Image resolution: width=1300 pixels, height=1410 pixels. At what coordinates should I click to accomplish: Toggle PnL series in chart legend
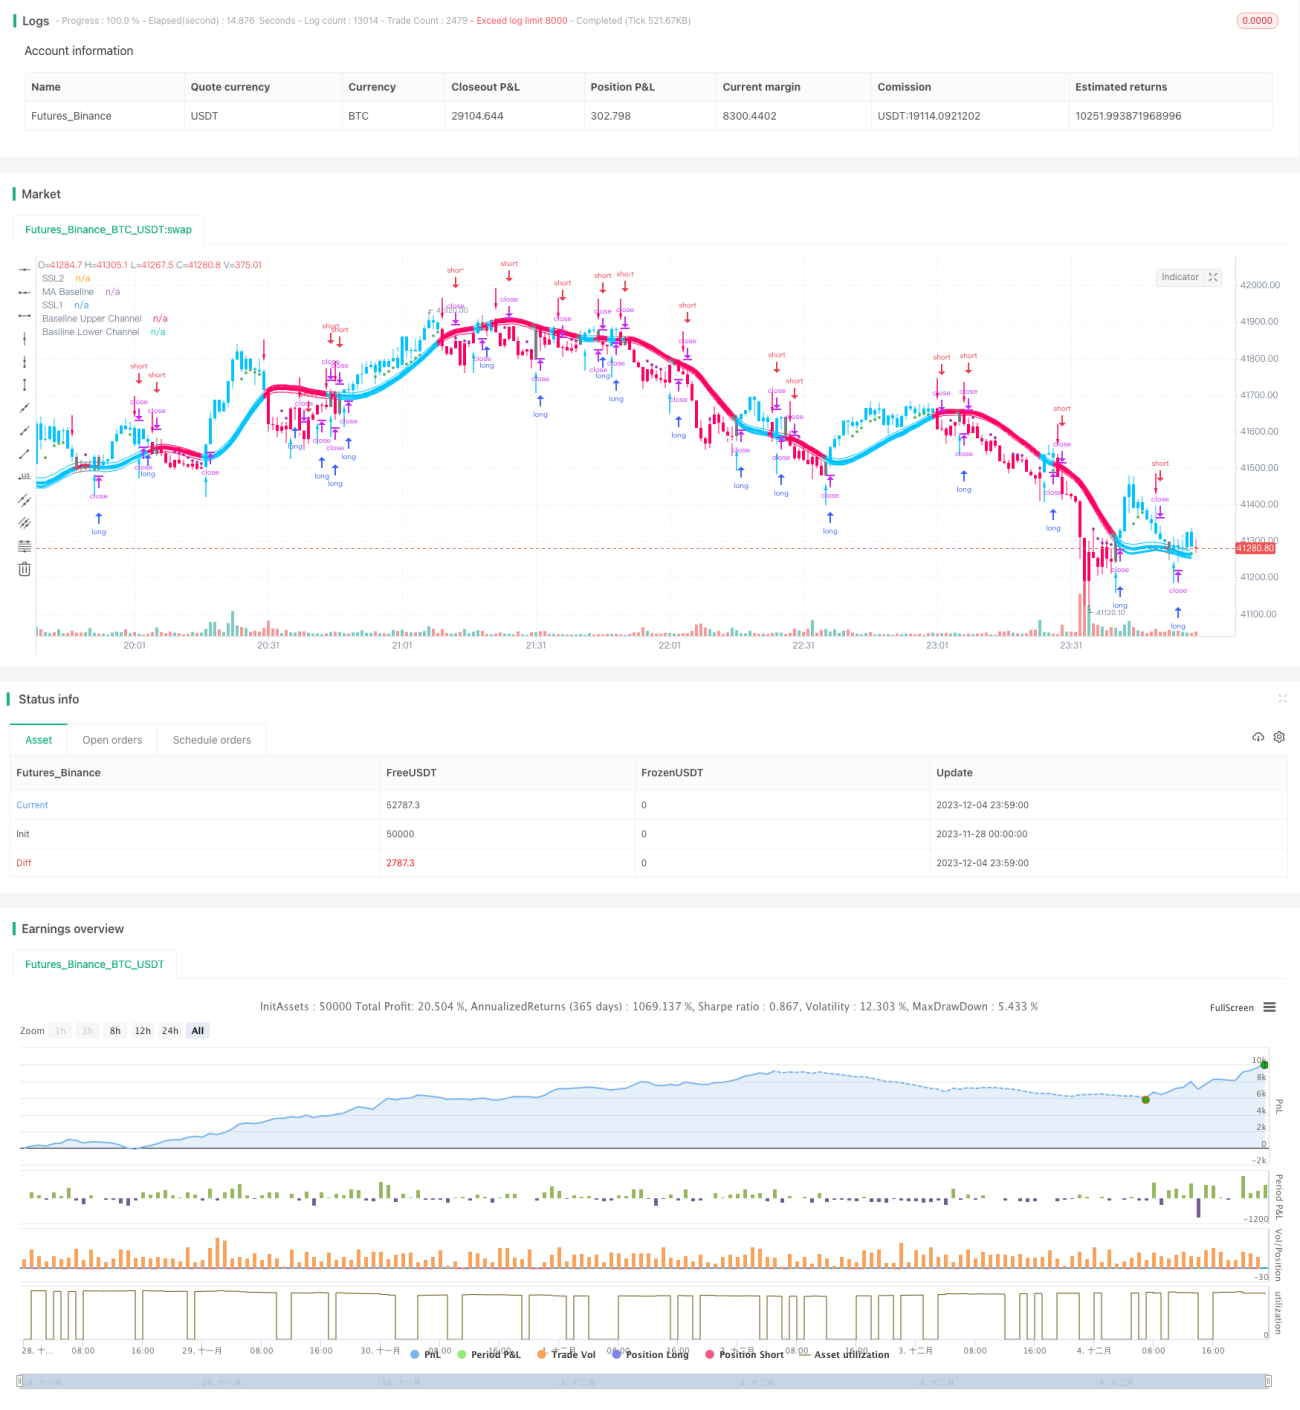(426, 1354)
